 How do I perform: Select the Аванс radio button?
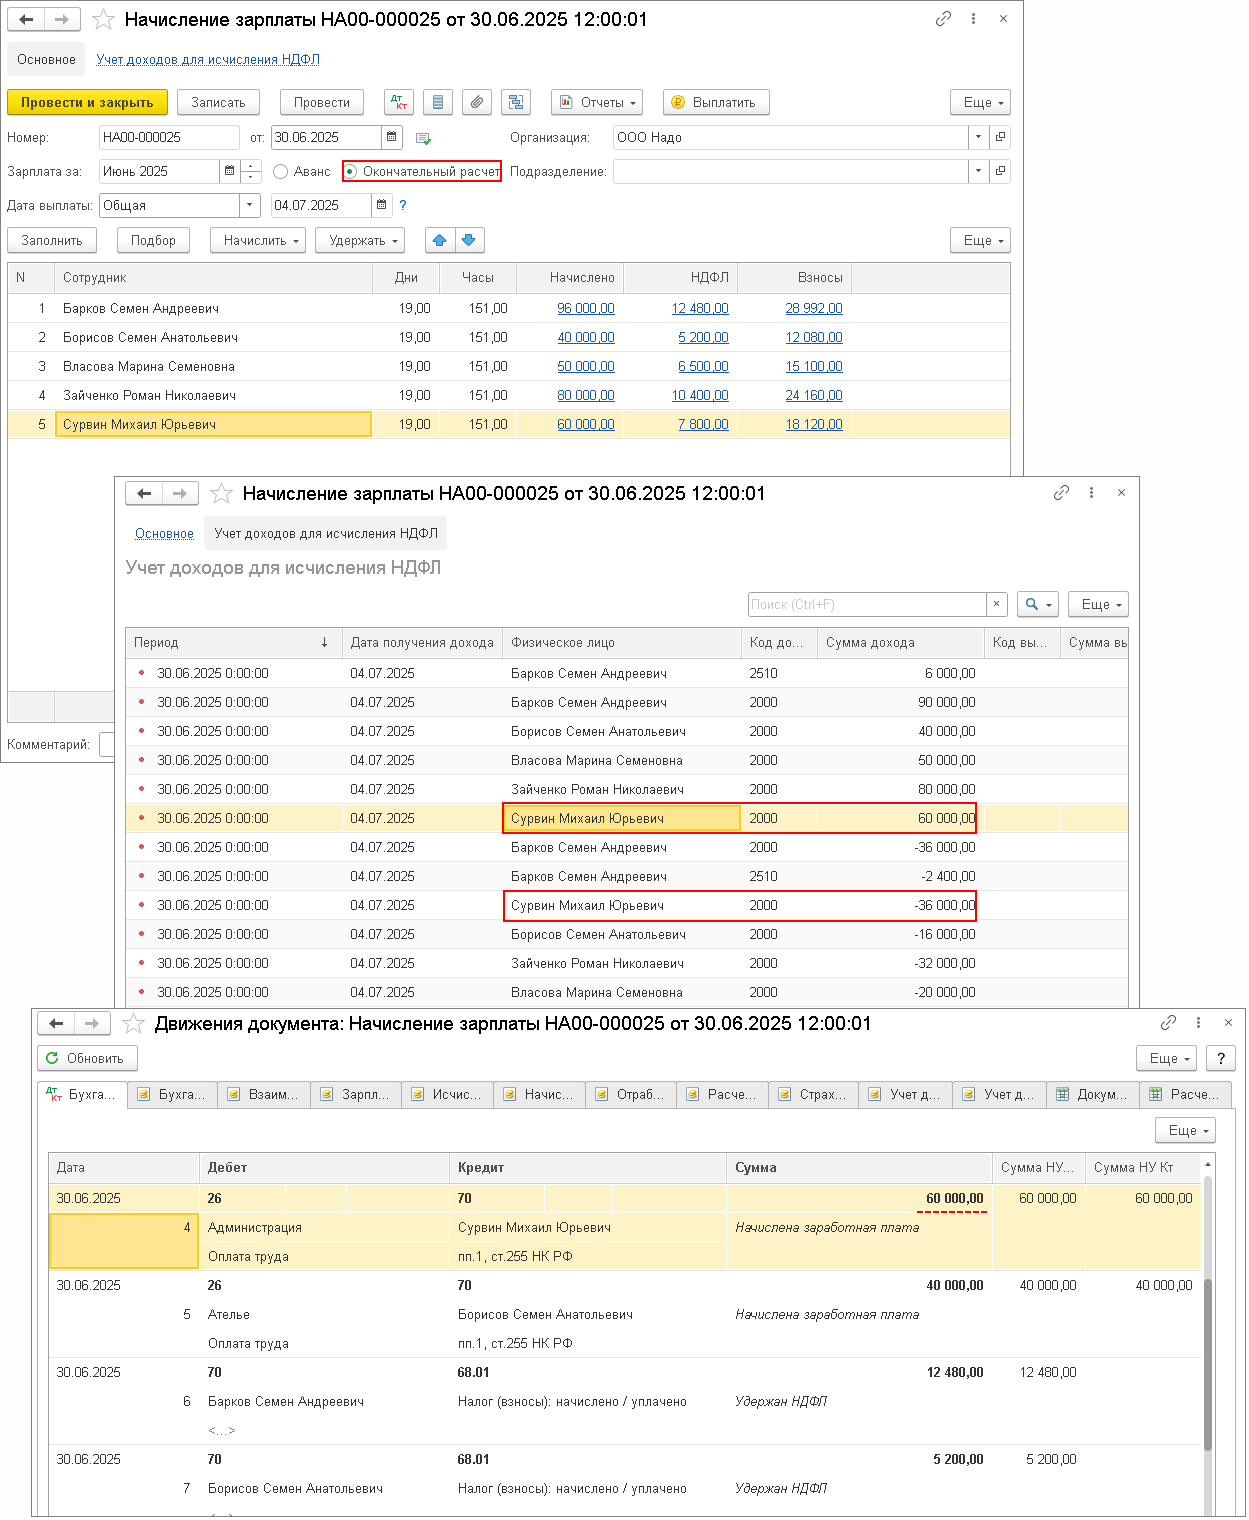pyautogui.click(x=281, y=172)
